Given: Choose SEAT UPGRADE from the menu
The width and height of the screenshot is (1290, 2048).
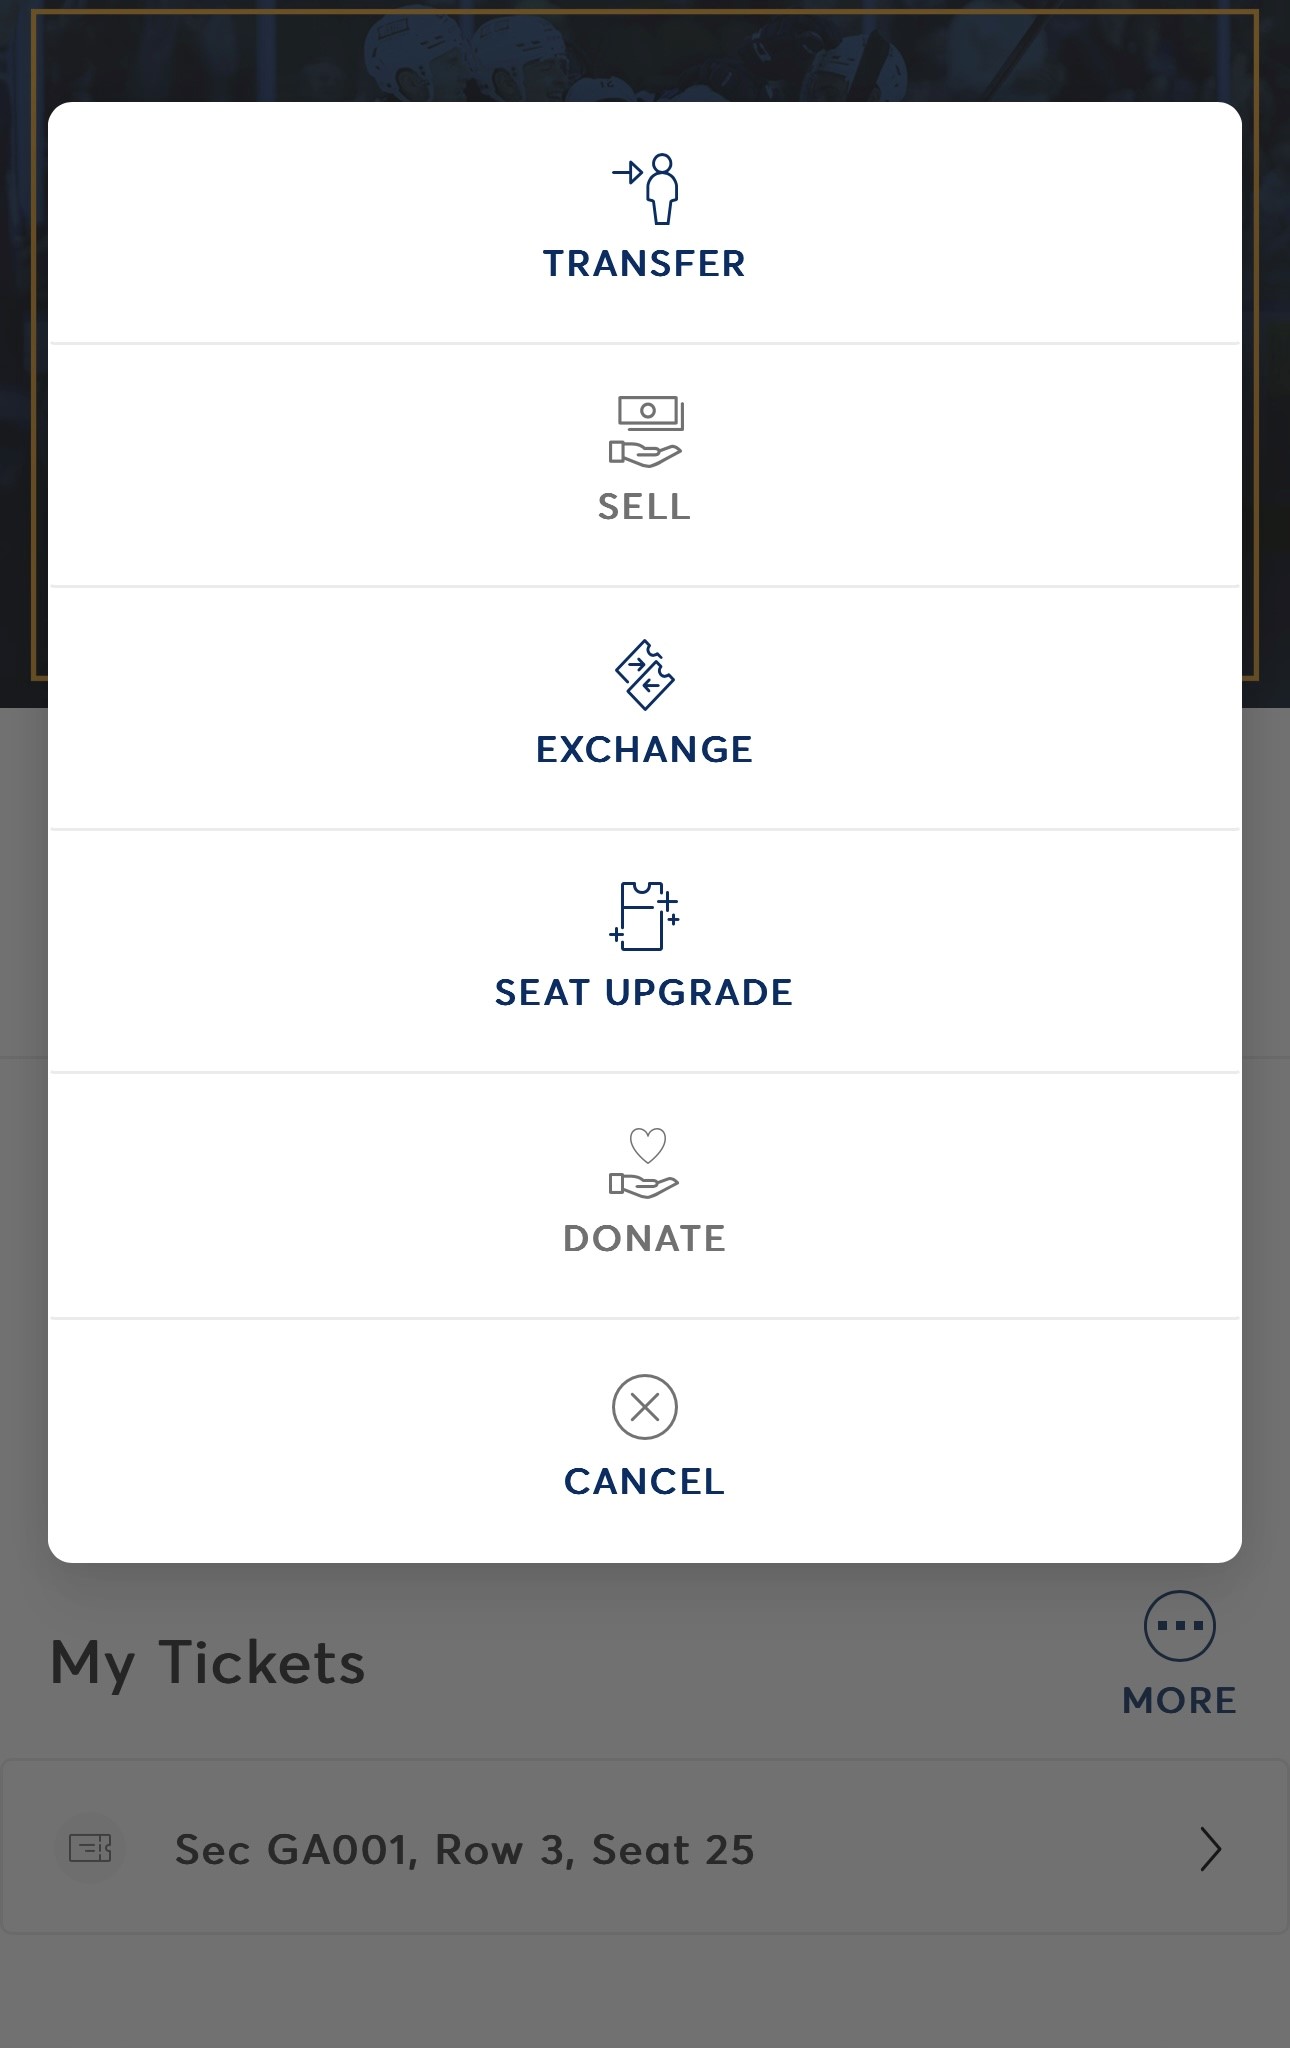Looking at the screenshot, I should coord(644,993).
